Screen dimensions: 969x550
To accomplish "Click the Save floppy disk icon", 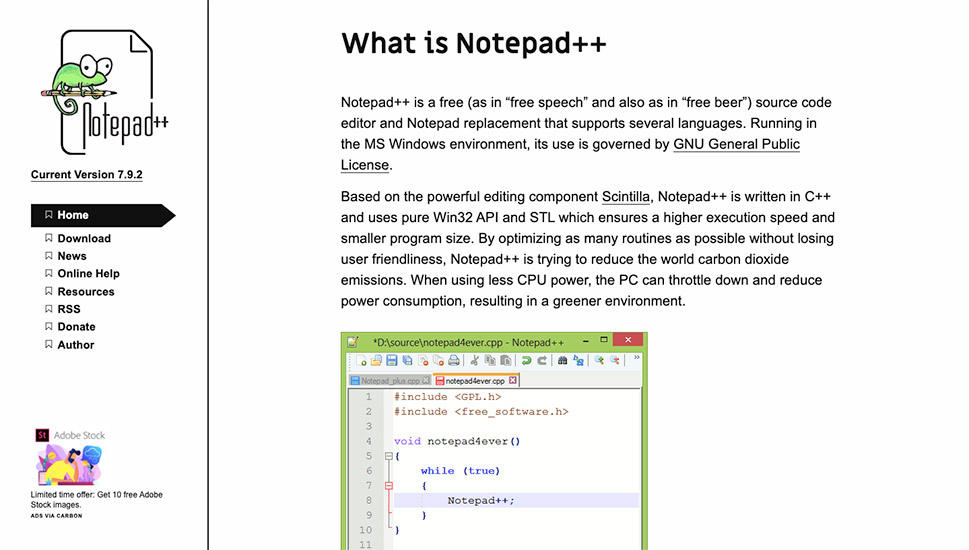I will (391, 360).
